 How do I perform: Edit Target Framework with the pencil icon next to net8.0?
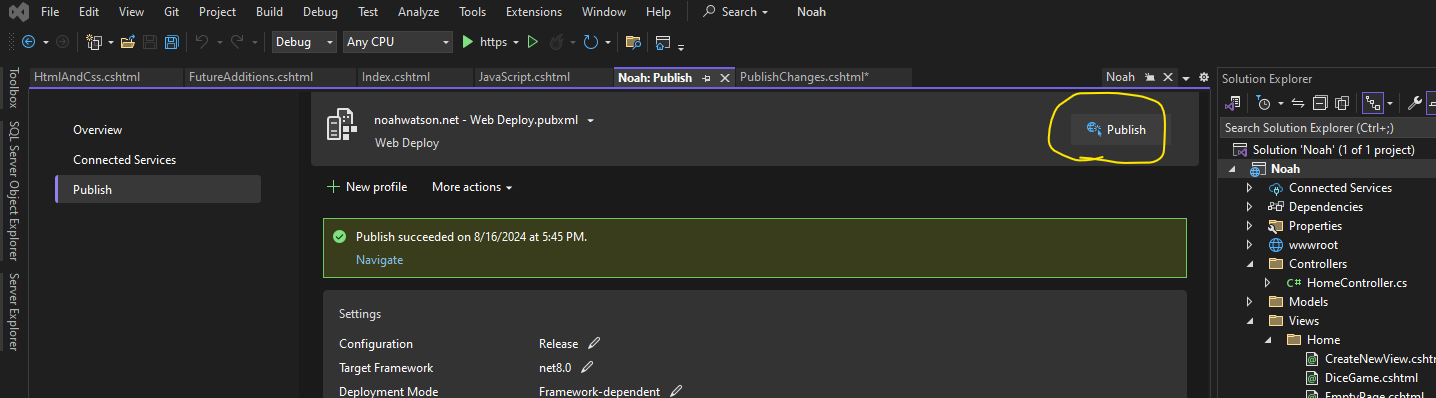pyautogui.click(x=587, y=367)
